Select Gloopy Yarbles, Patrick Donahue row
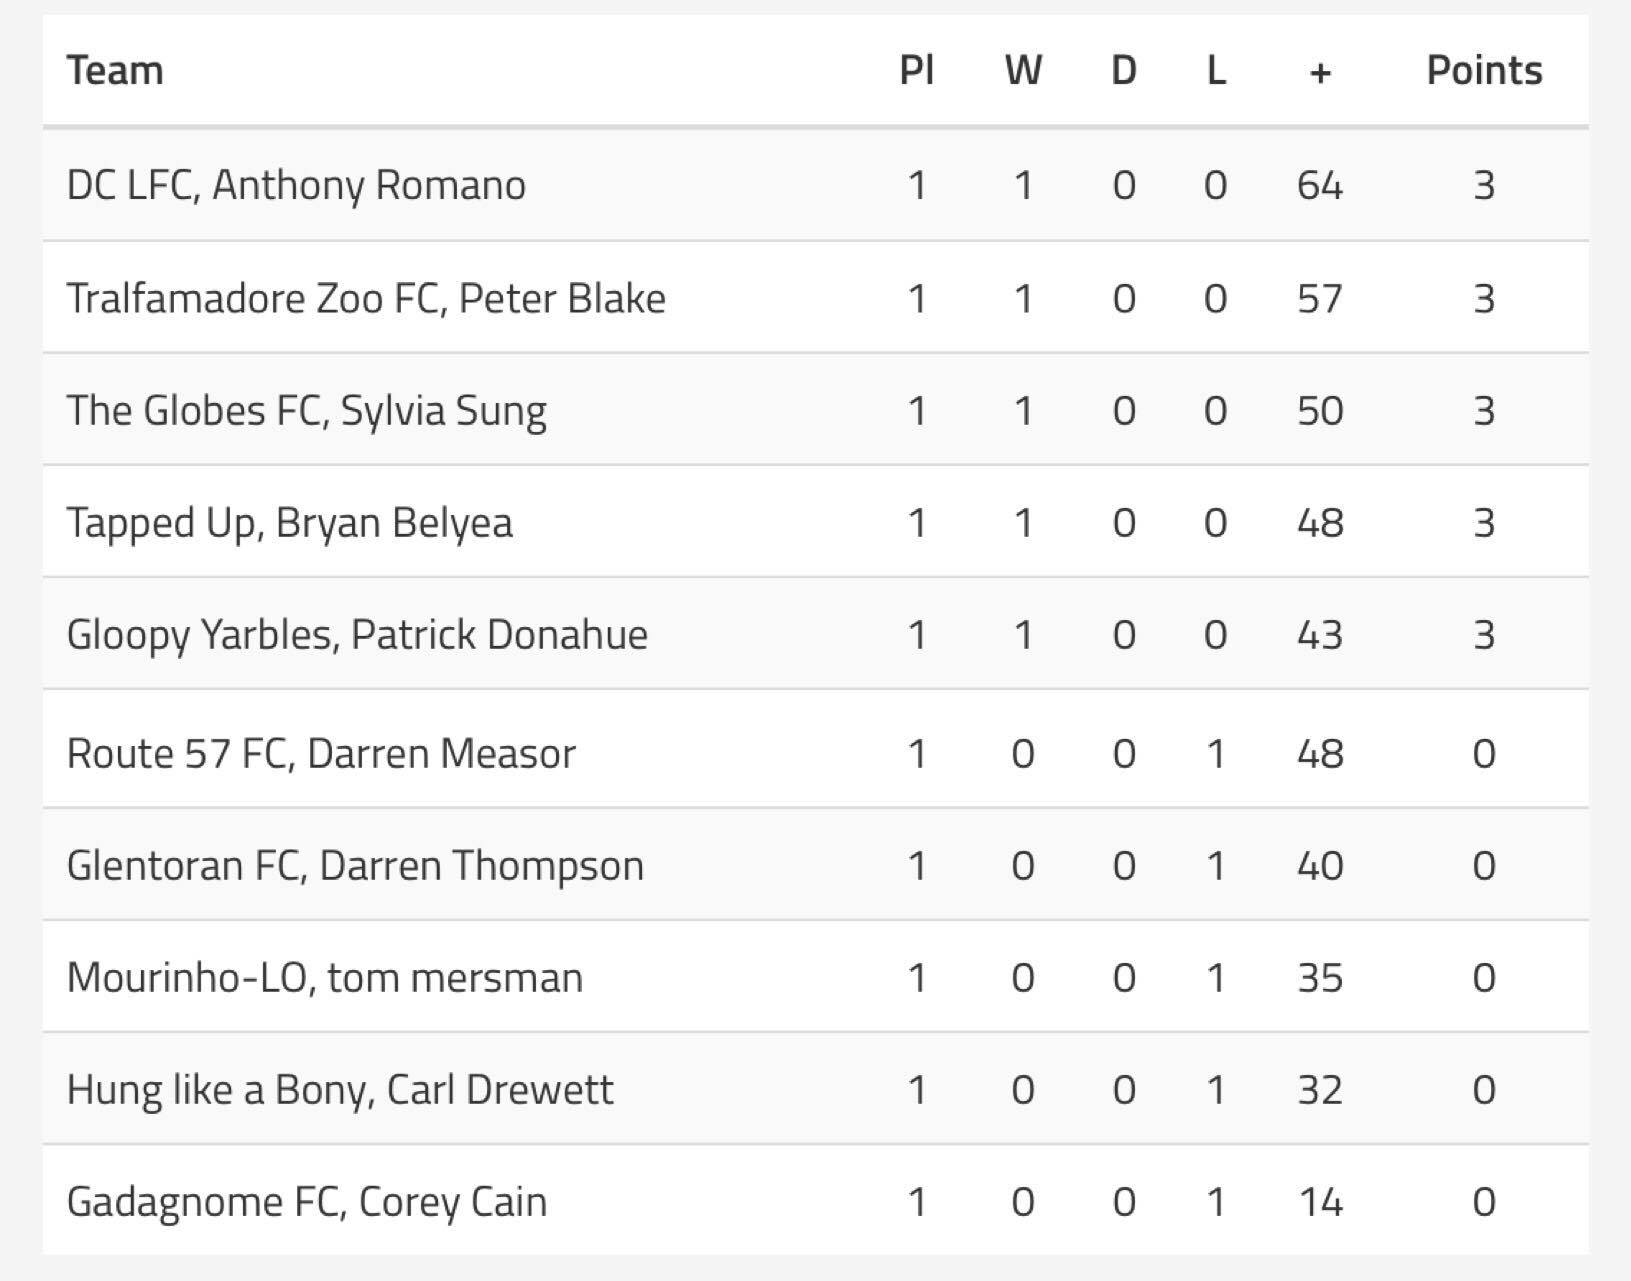 pos(815,634)
